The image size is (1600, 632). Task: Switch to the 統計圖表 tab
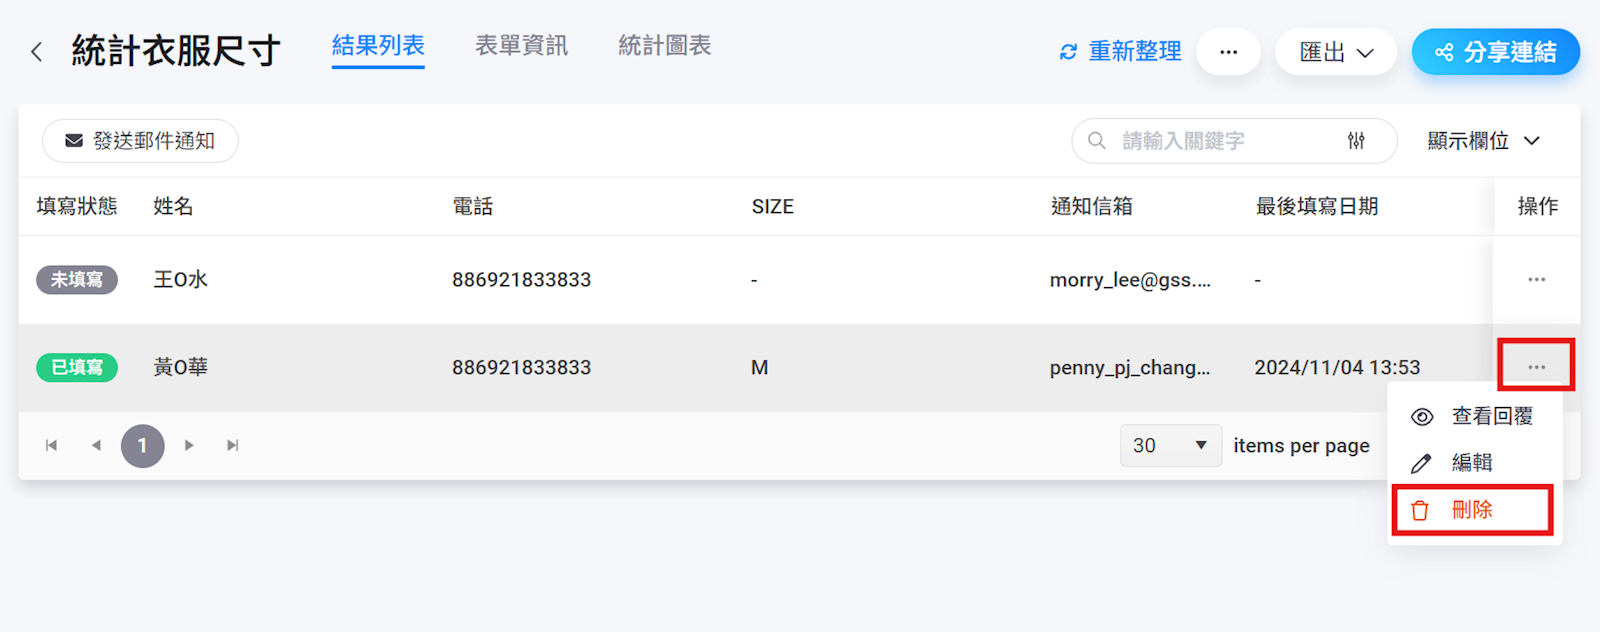[x=664, y=46]
